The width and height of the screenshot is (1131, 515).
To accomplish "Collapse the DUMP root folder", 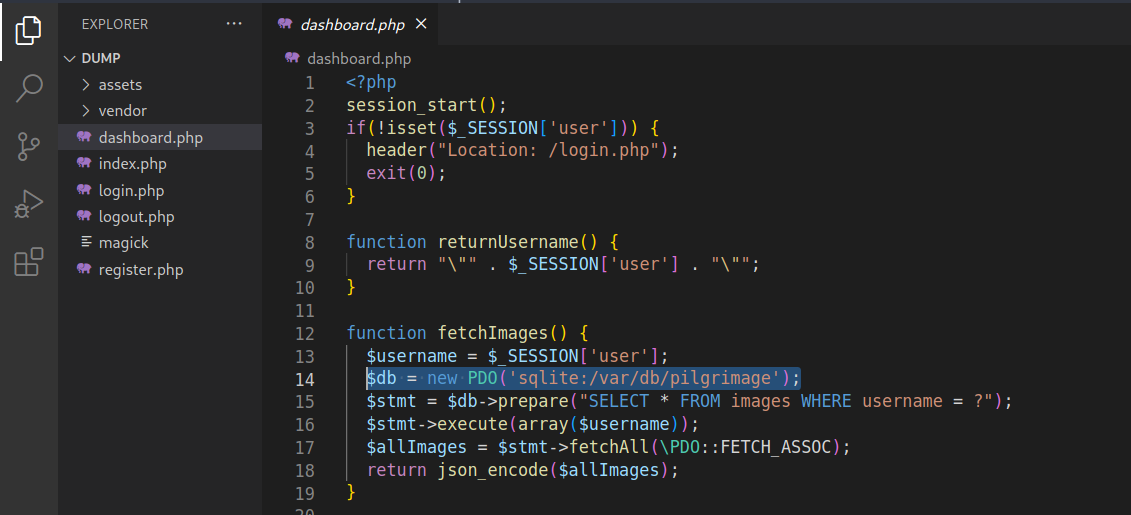I will click(70, 58).
